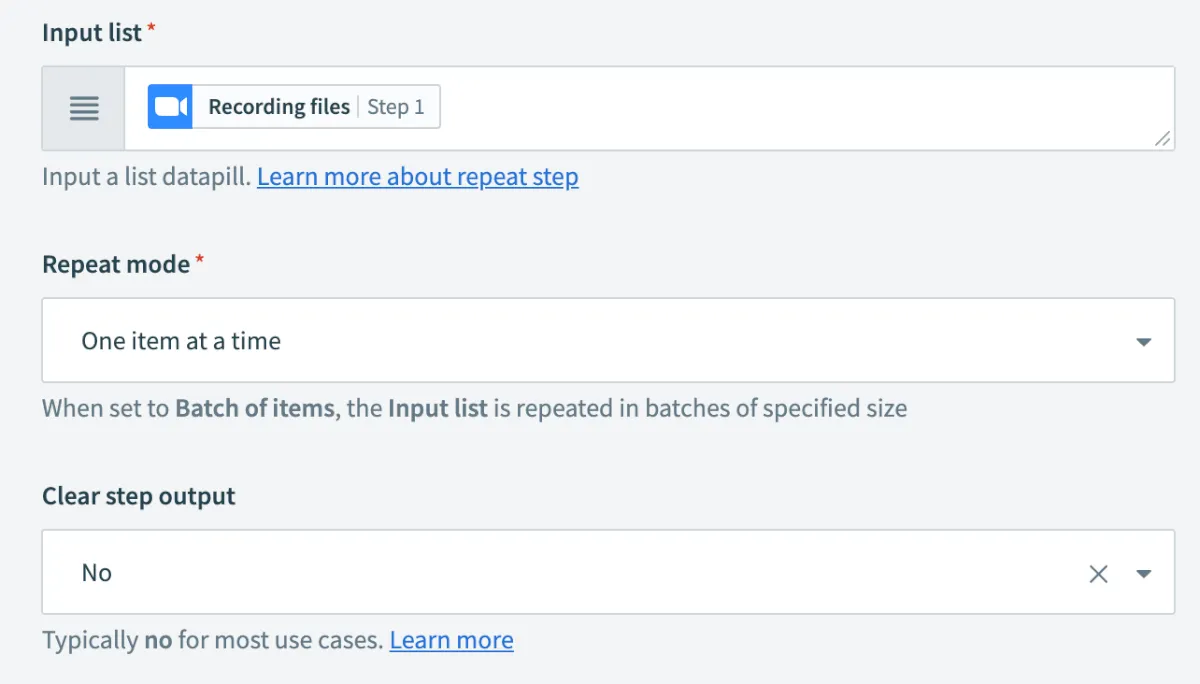Screen dimensions: 1200x684
Task: Click the "One item at a time" selection
Action: [x=181, y=341]
